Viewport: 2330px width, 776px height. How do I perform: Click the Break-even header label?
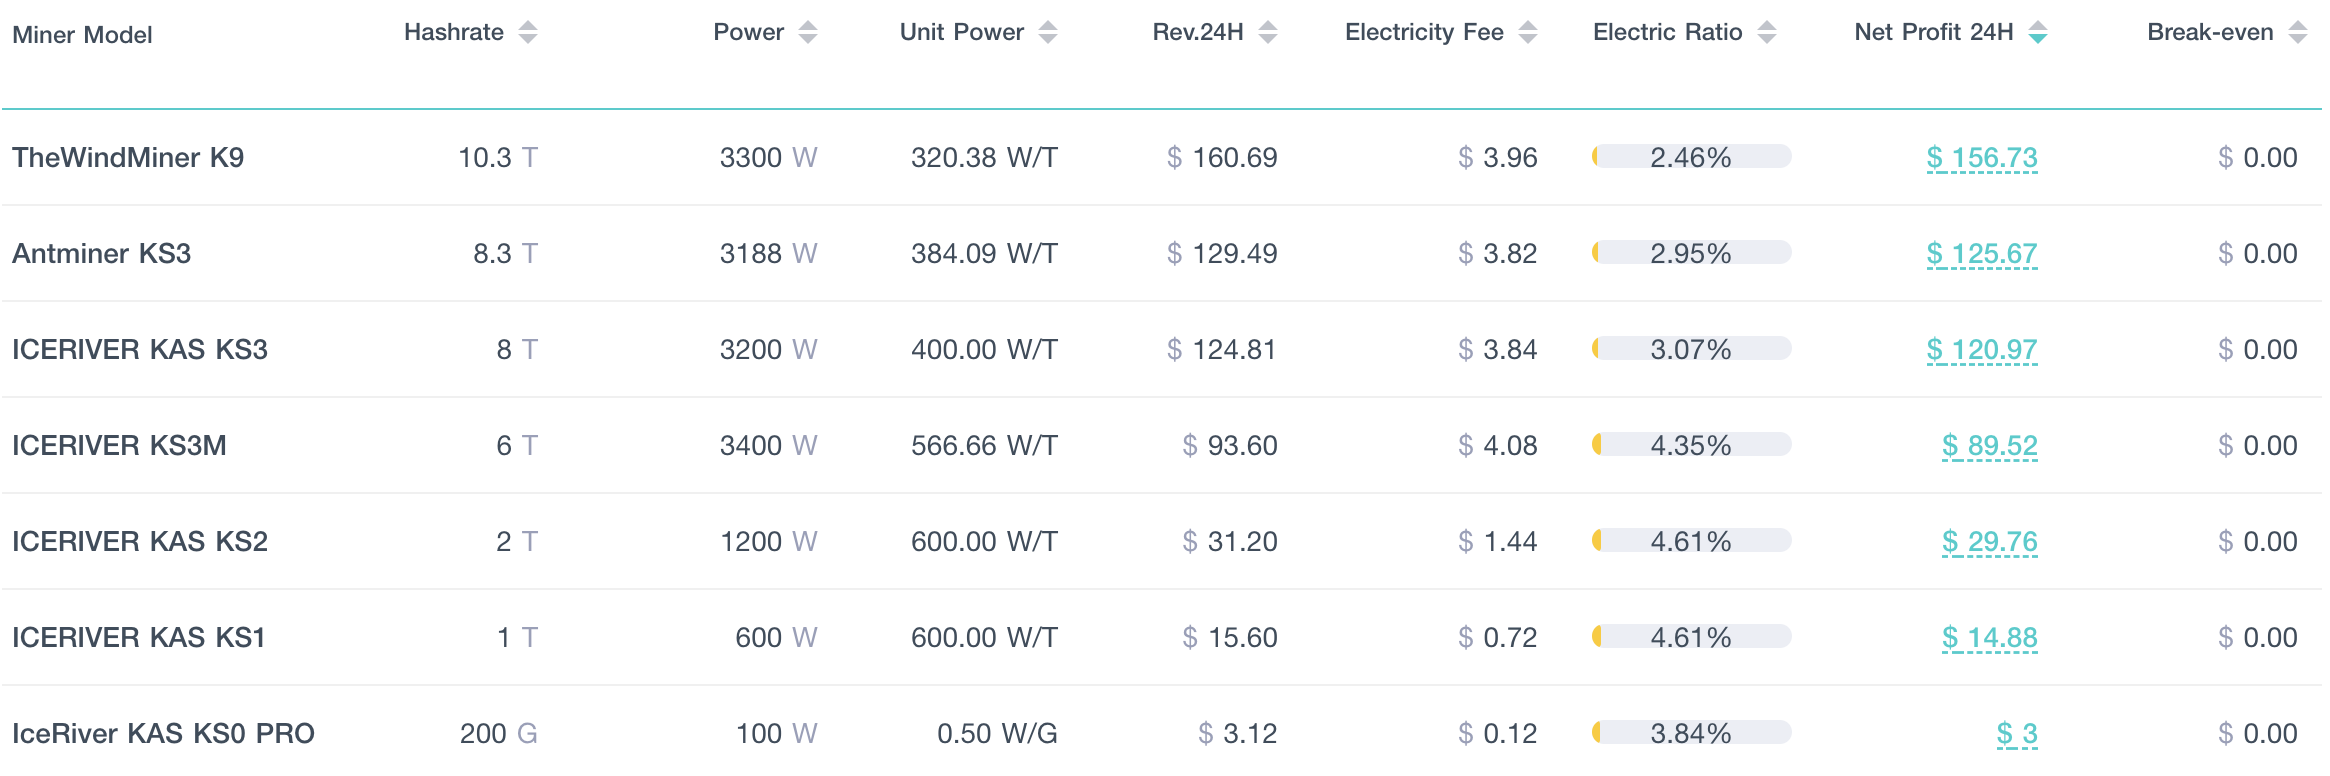(2211, 32)
